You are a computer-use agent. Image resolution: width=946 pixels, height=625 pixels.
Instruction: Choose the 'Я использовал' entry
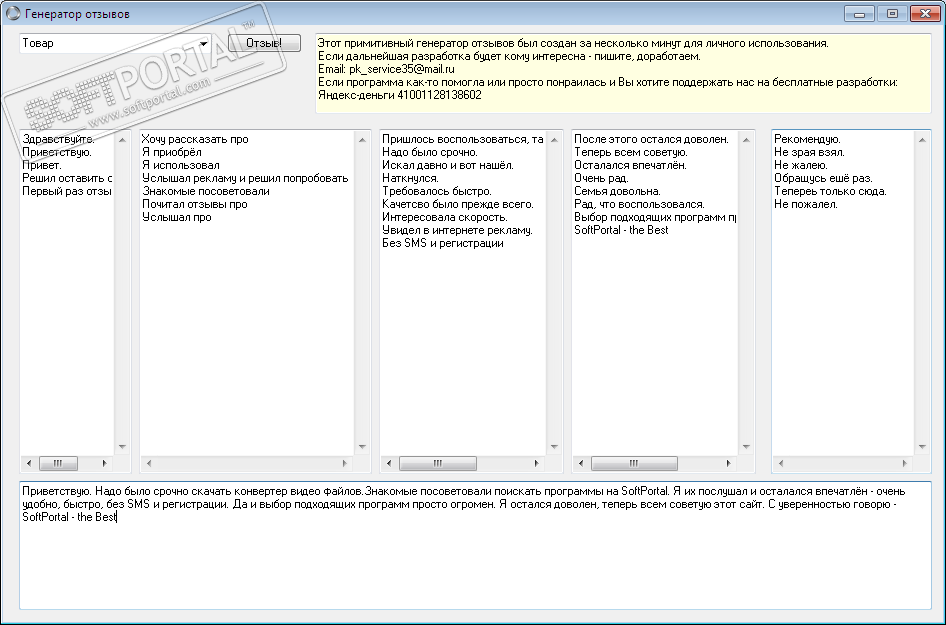point(181,165)
